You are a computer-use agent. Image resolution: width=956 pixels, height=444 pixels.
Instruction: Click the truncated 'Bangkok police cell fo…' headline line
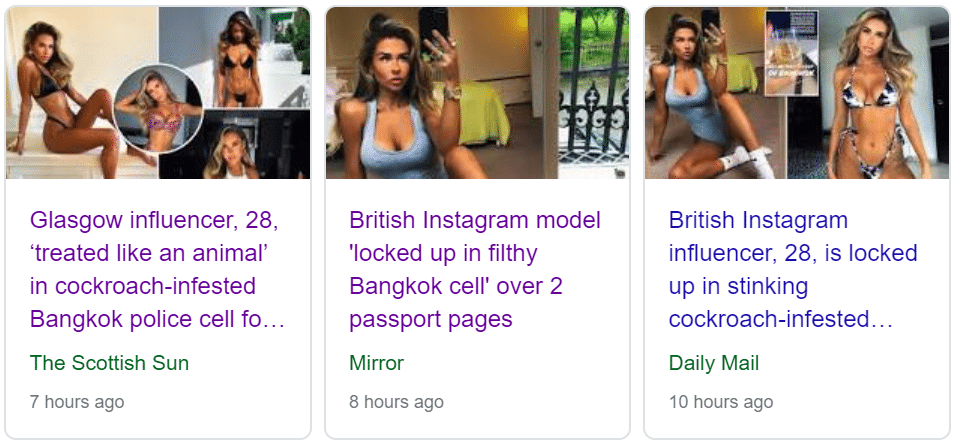point(157,319)
